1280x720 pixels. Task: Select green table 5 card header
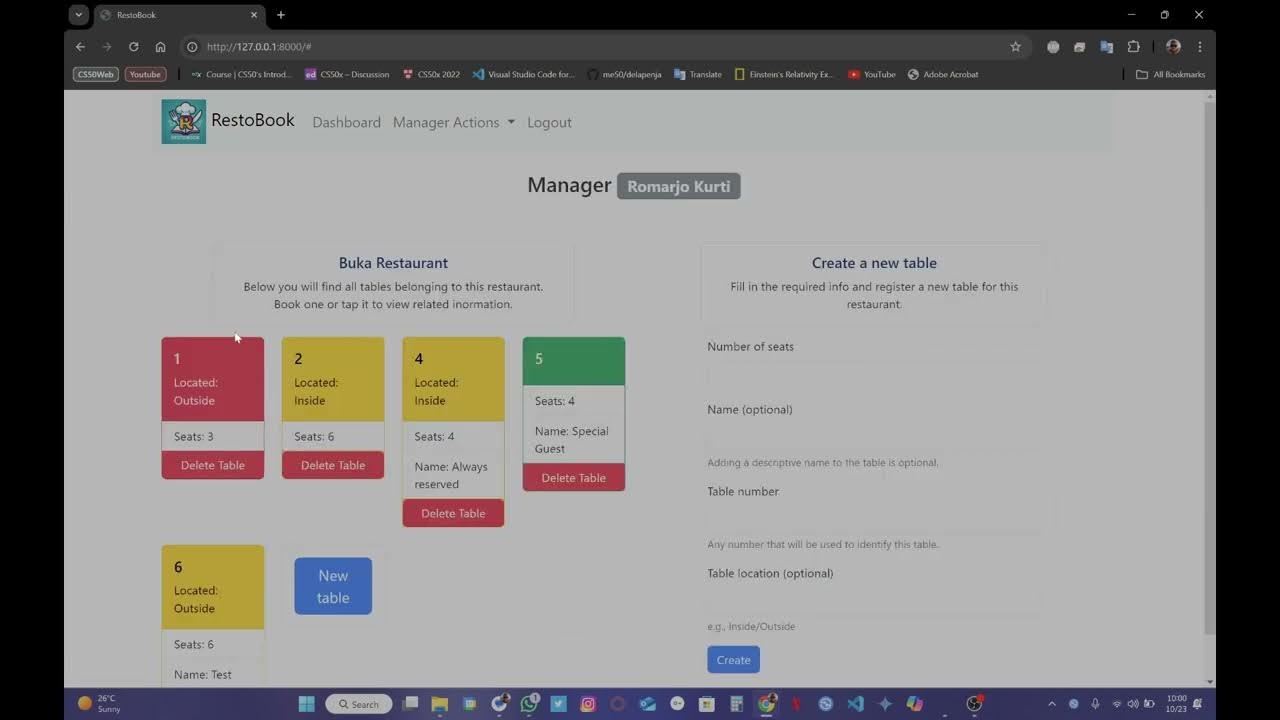point(574,361)
